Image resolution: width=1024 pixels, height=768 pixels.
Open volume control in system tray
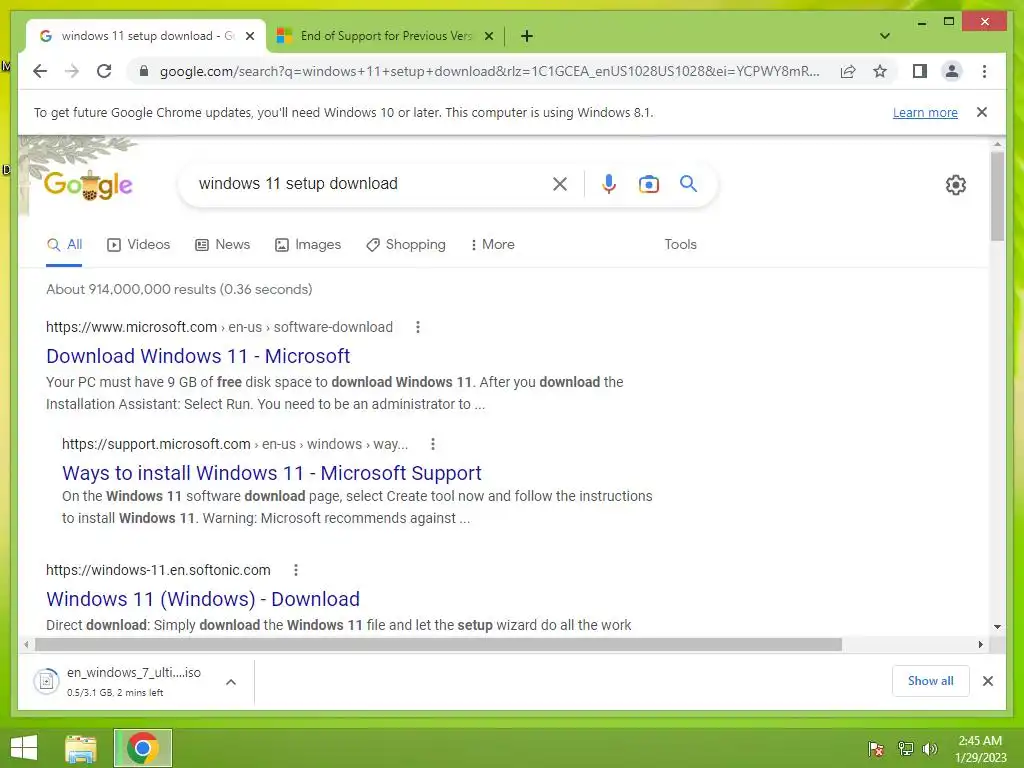(x=929, y=749)
